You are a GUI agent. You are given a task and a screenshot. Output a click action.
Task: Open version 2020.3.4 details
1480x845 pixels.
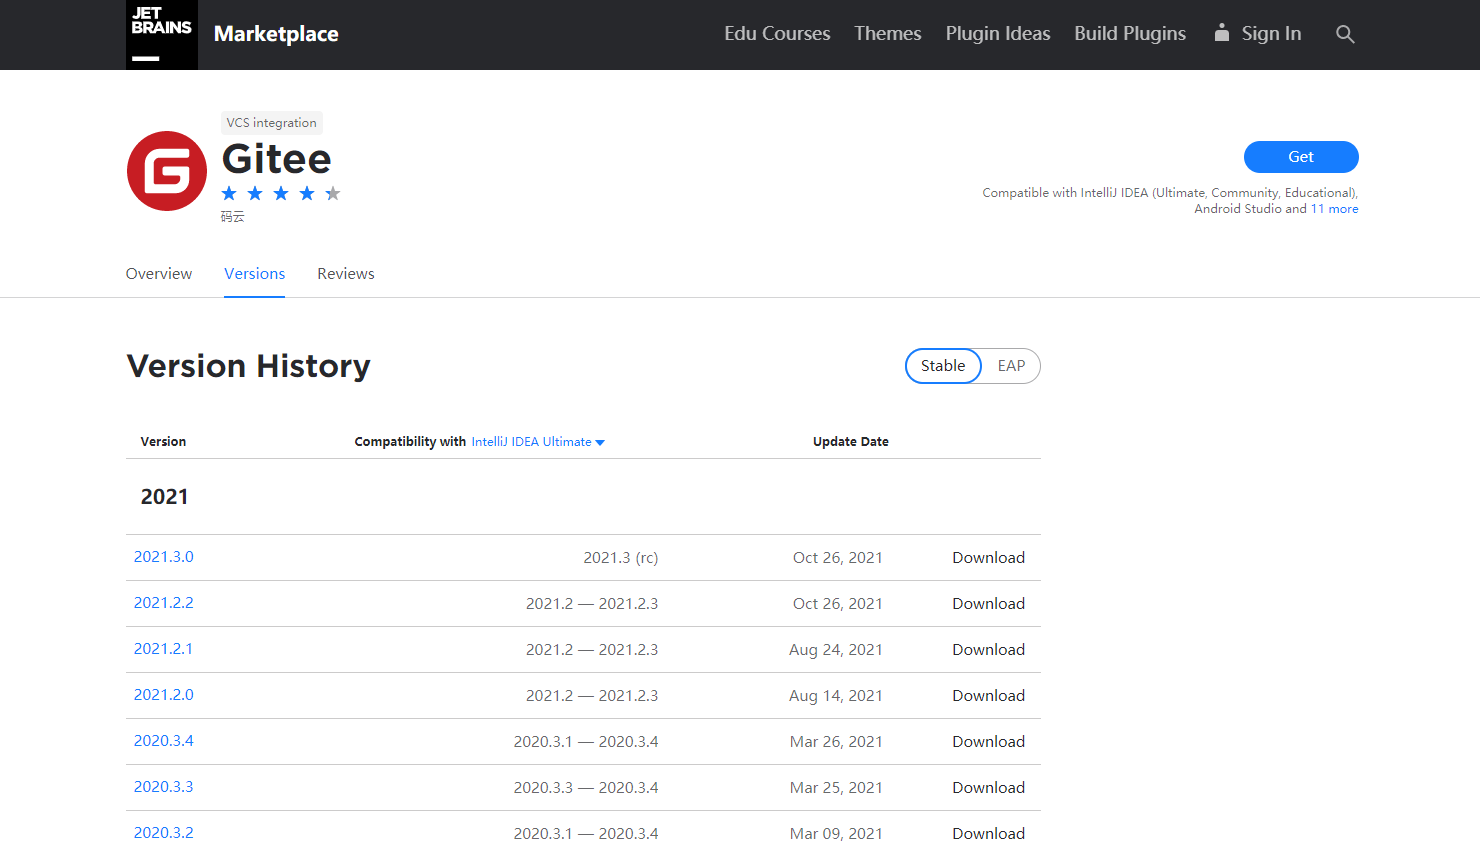[164, 741]
